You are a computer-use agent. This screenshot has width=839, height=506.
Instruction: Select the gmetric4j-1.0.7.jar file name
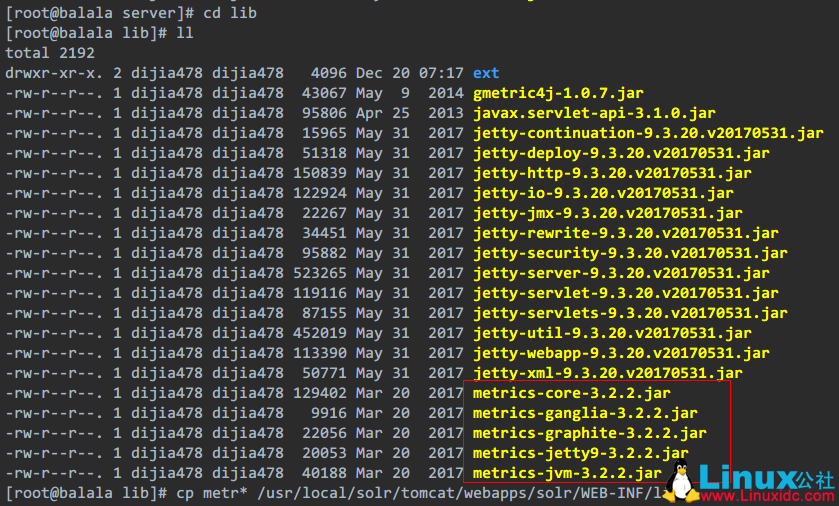[558, 93]
